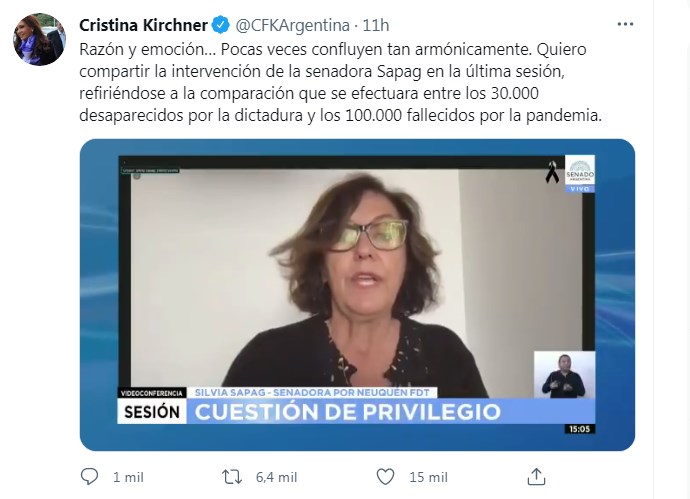The width and height of the screenshot is (690, 499).
Task: Click the 6,4 mil retweets count
Action: click(x=276, y=477)
